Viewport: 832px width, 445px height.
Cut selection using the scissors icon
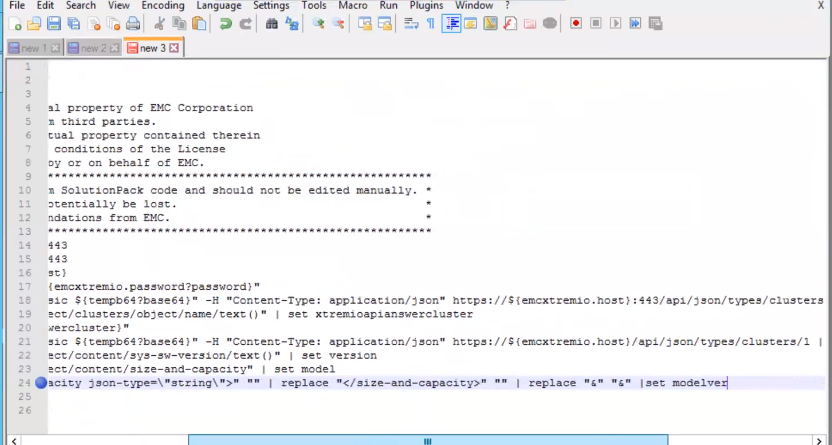[159, 24]
